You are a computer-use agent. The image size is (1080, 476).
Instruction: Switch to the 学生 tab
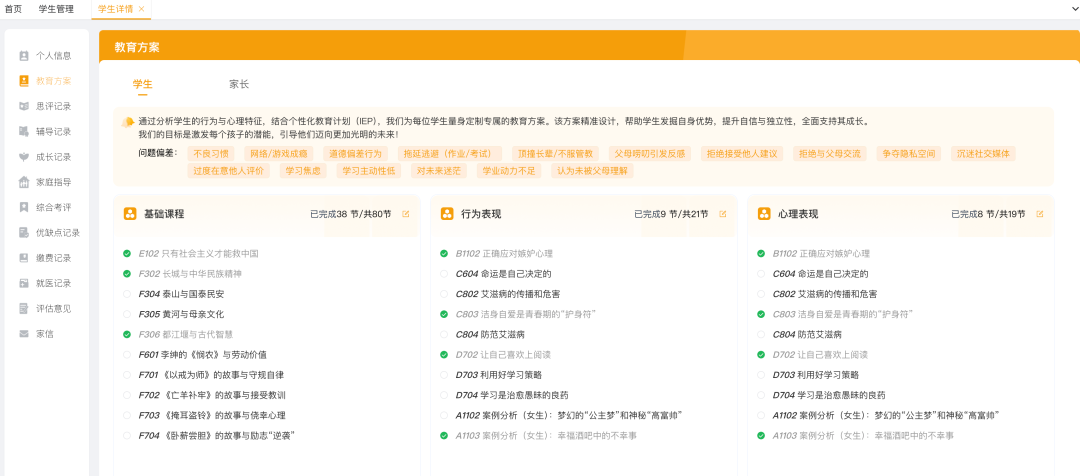click(143, 85)
